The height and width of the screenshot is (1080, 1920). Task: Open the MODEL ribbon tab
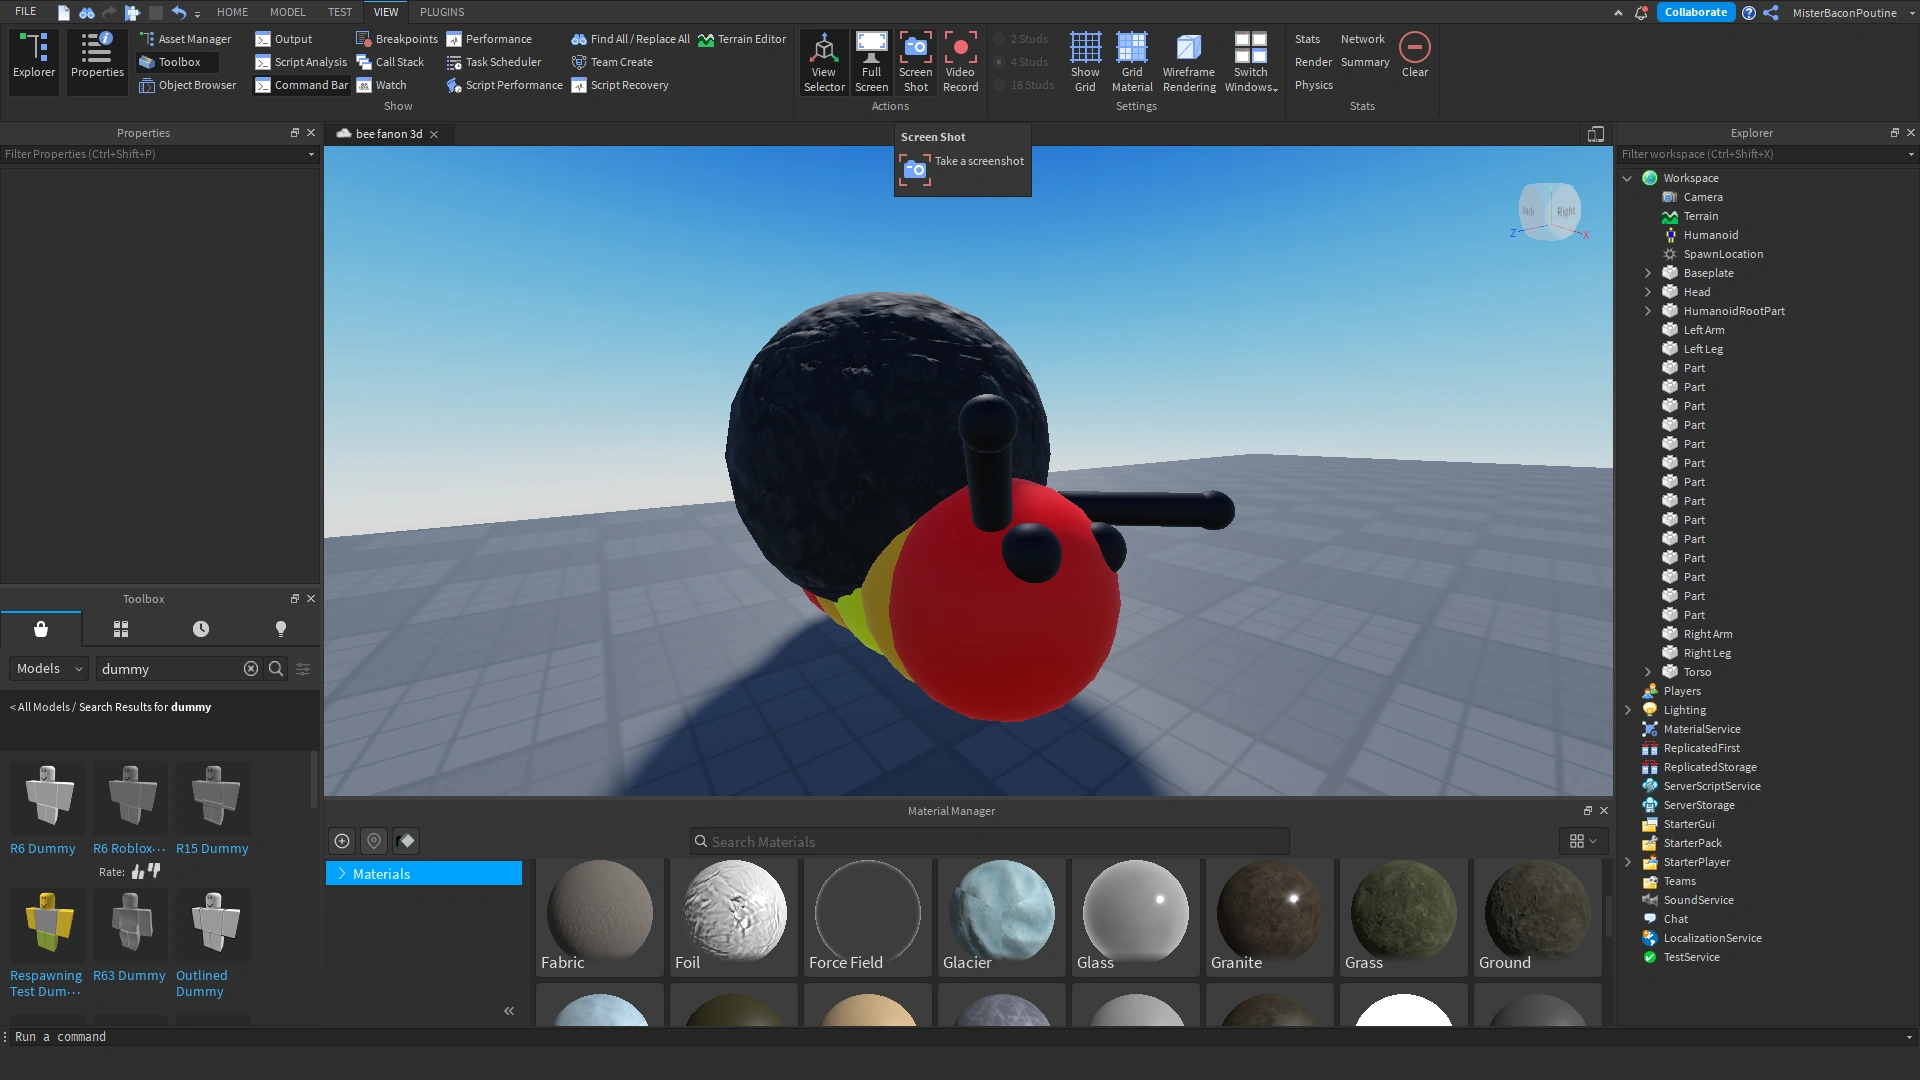coord(287,12)
